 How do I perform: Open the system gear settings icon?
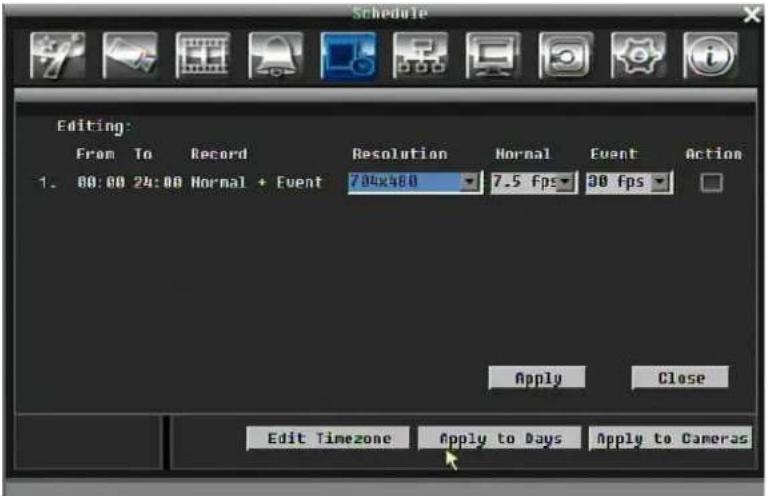[638, 56]
